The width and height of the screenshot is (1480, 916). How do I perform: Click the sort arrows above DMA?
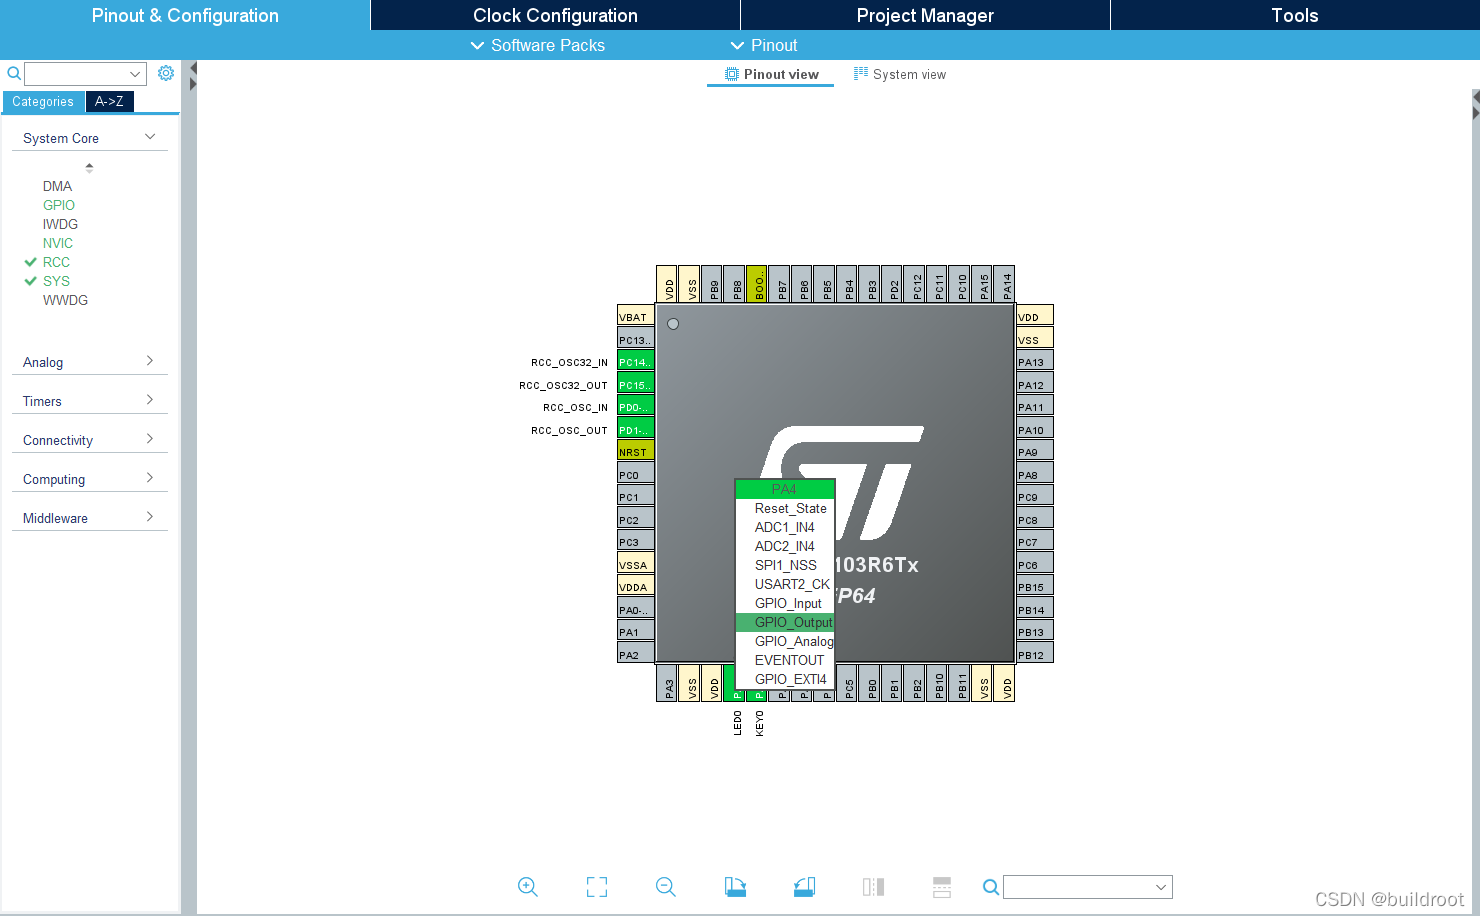(89, 167)
